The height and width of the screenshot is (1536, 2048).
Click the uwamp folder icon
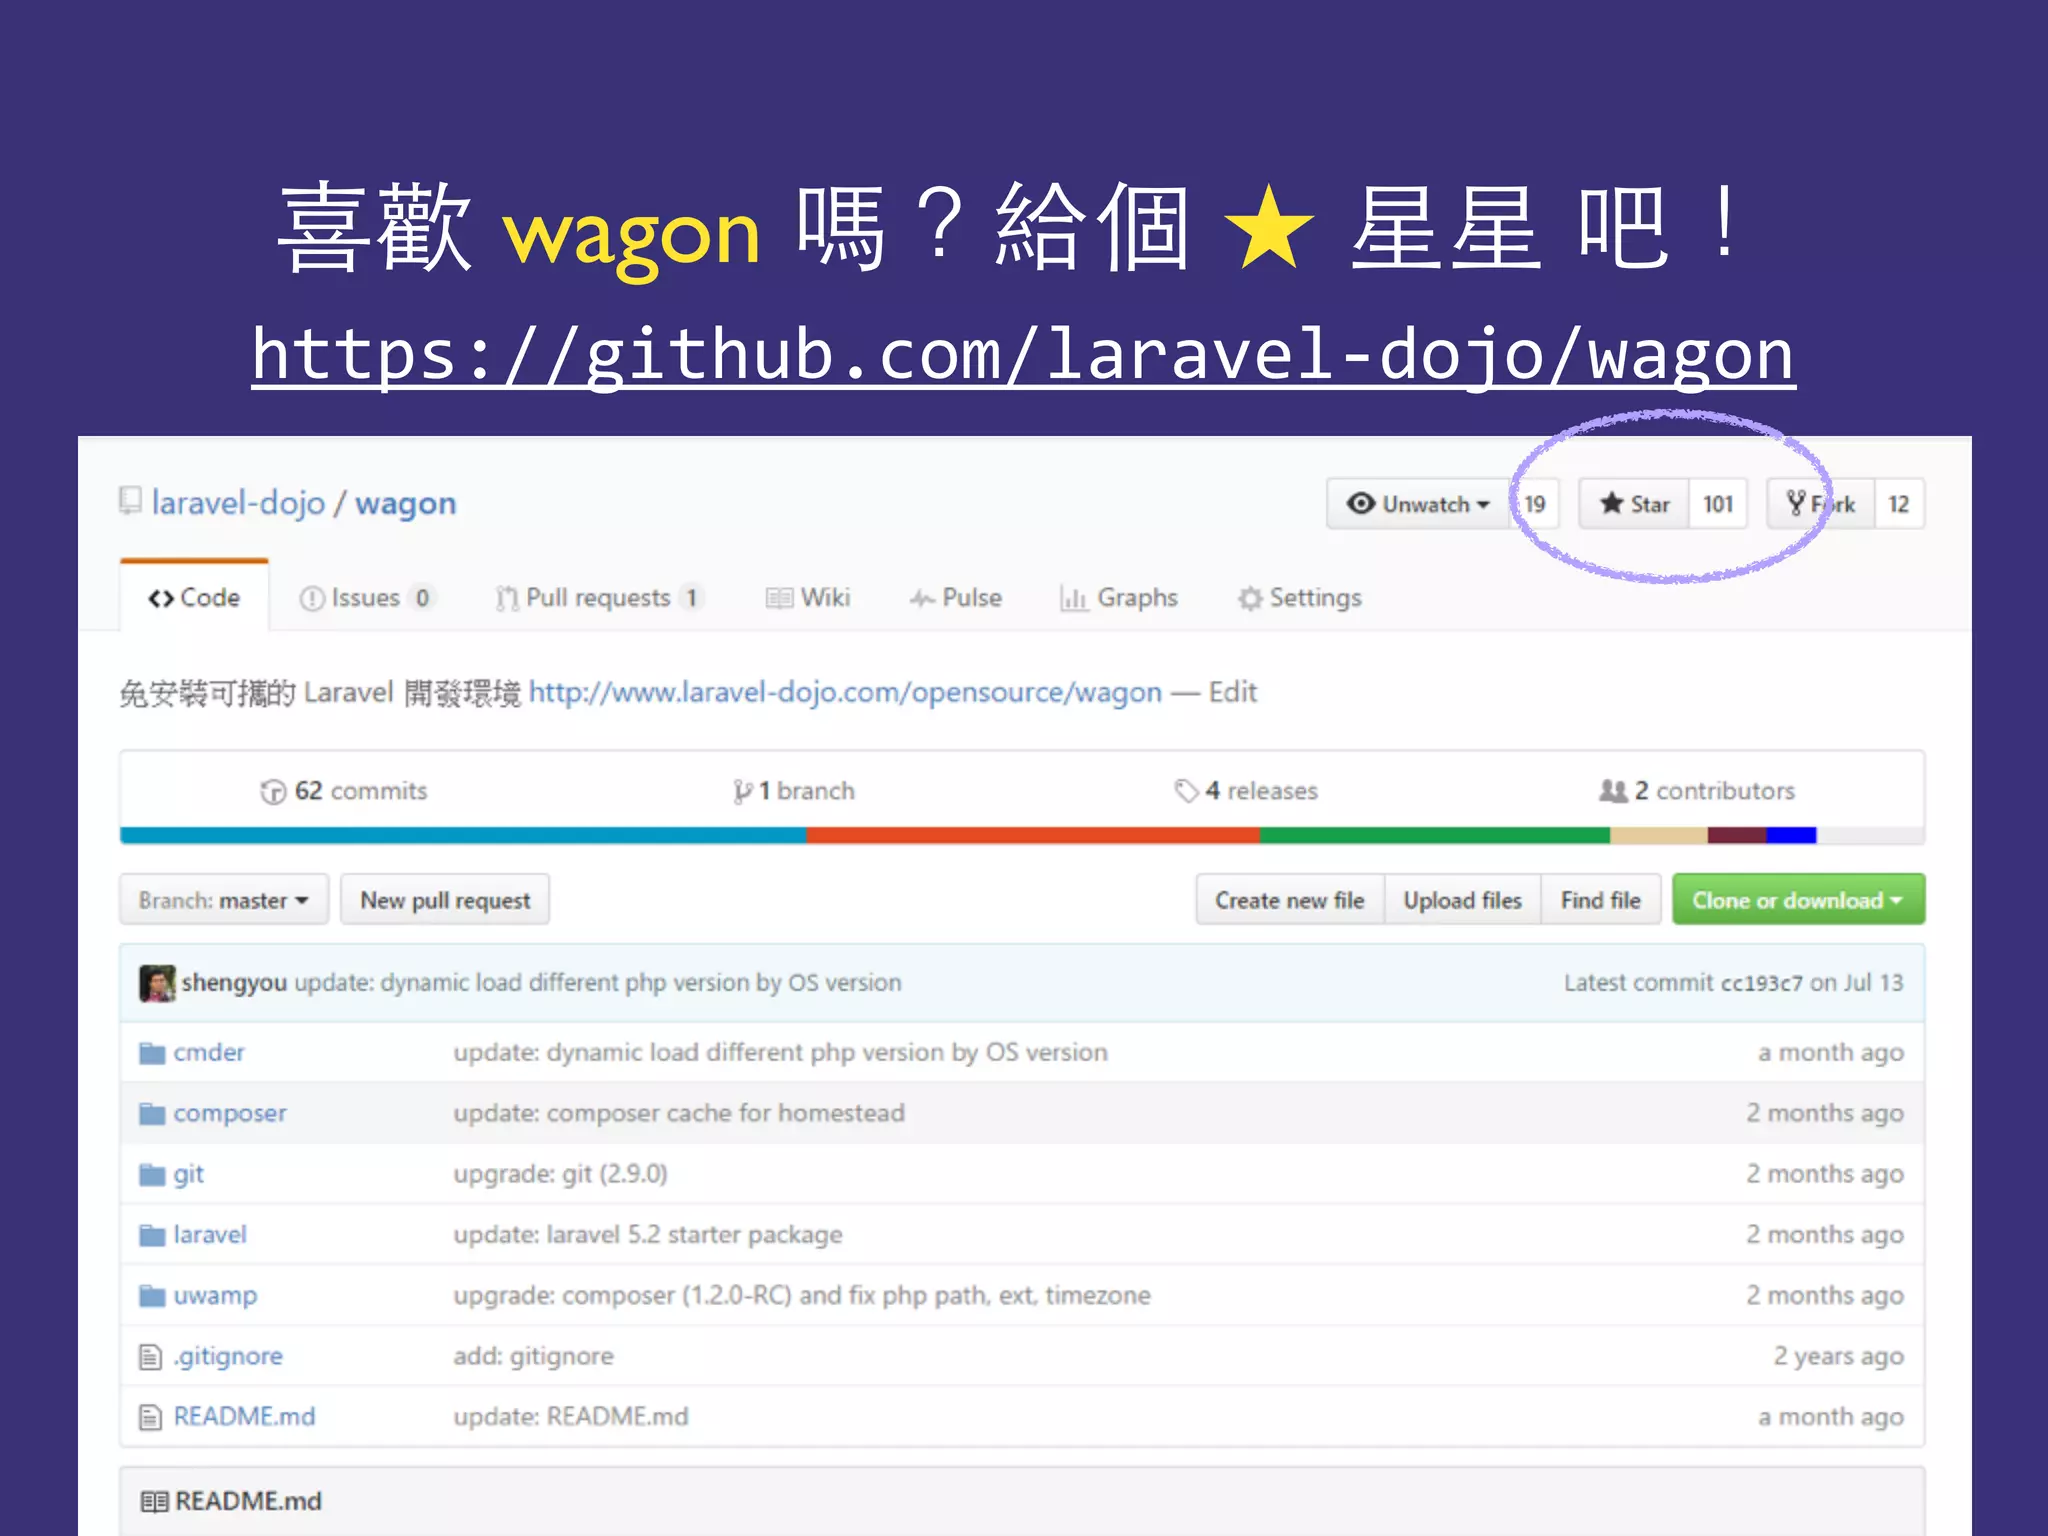(152, 1296)
